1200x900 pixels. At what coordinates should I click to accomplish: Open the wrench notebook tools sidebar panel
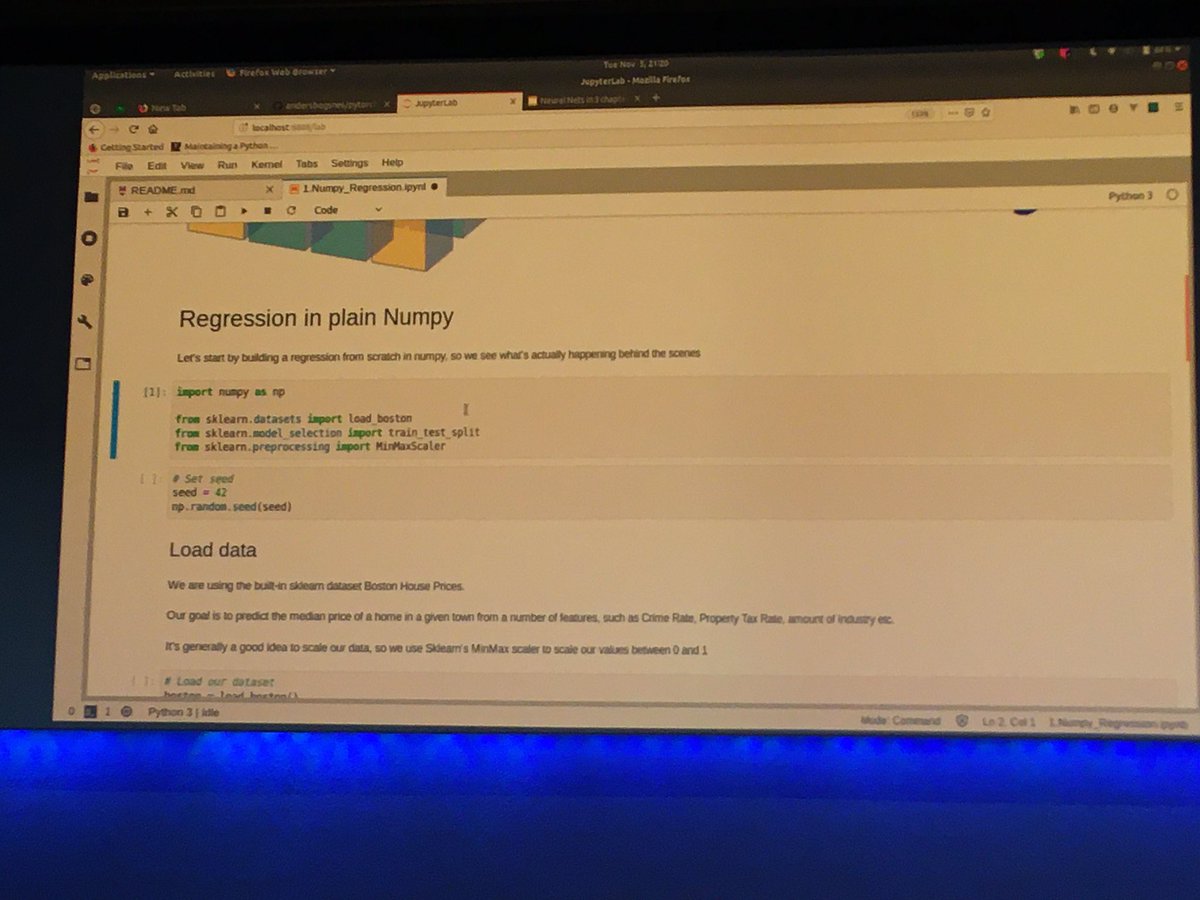point(84,322)
